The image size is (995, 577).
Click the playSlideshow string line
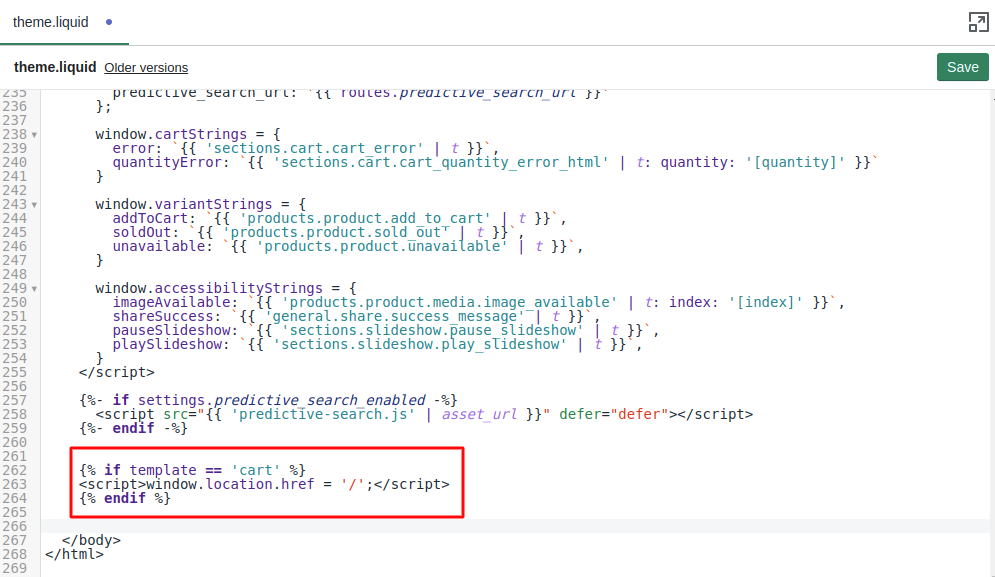tap(378, 345)
